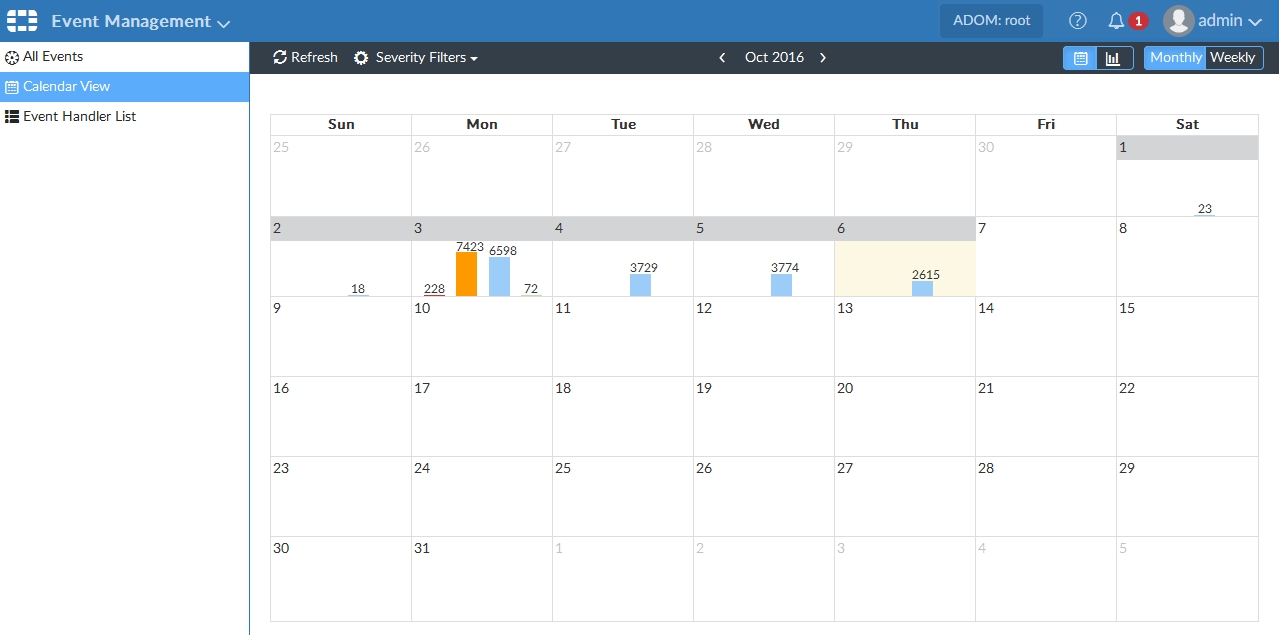1279x635 pixels.
Task: Select the Monthly view toggle
Action: [1175, 58]
